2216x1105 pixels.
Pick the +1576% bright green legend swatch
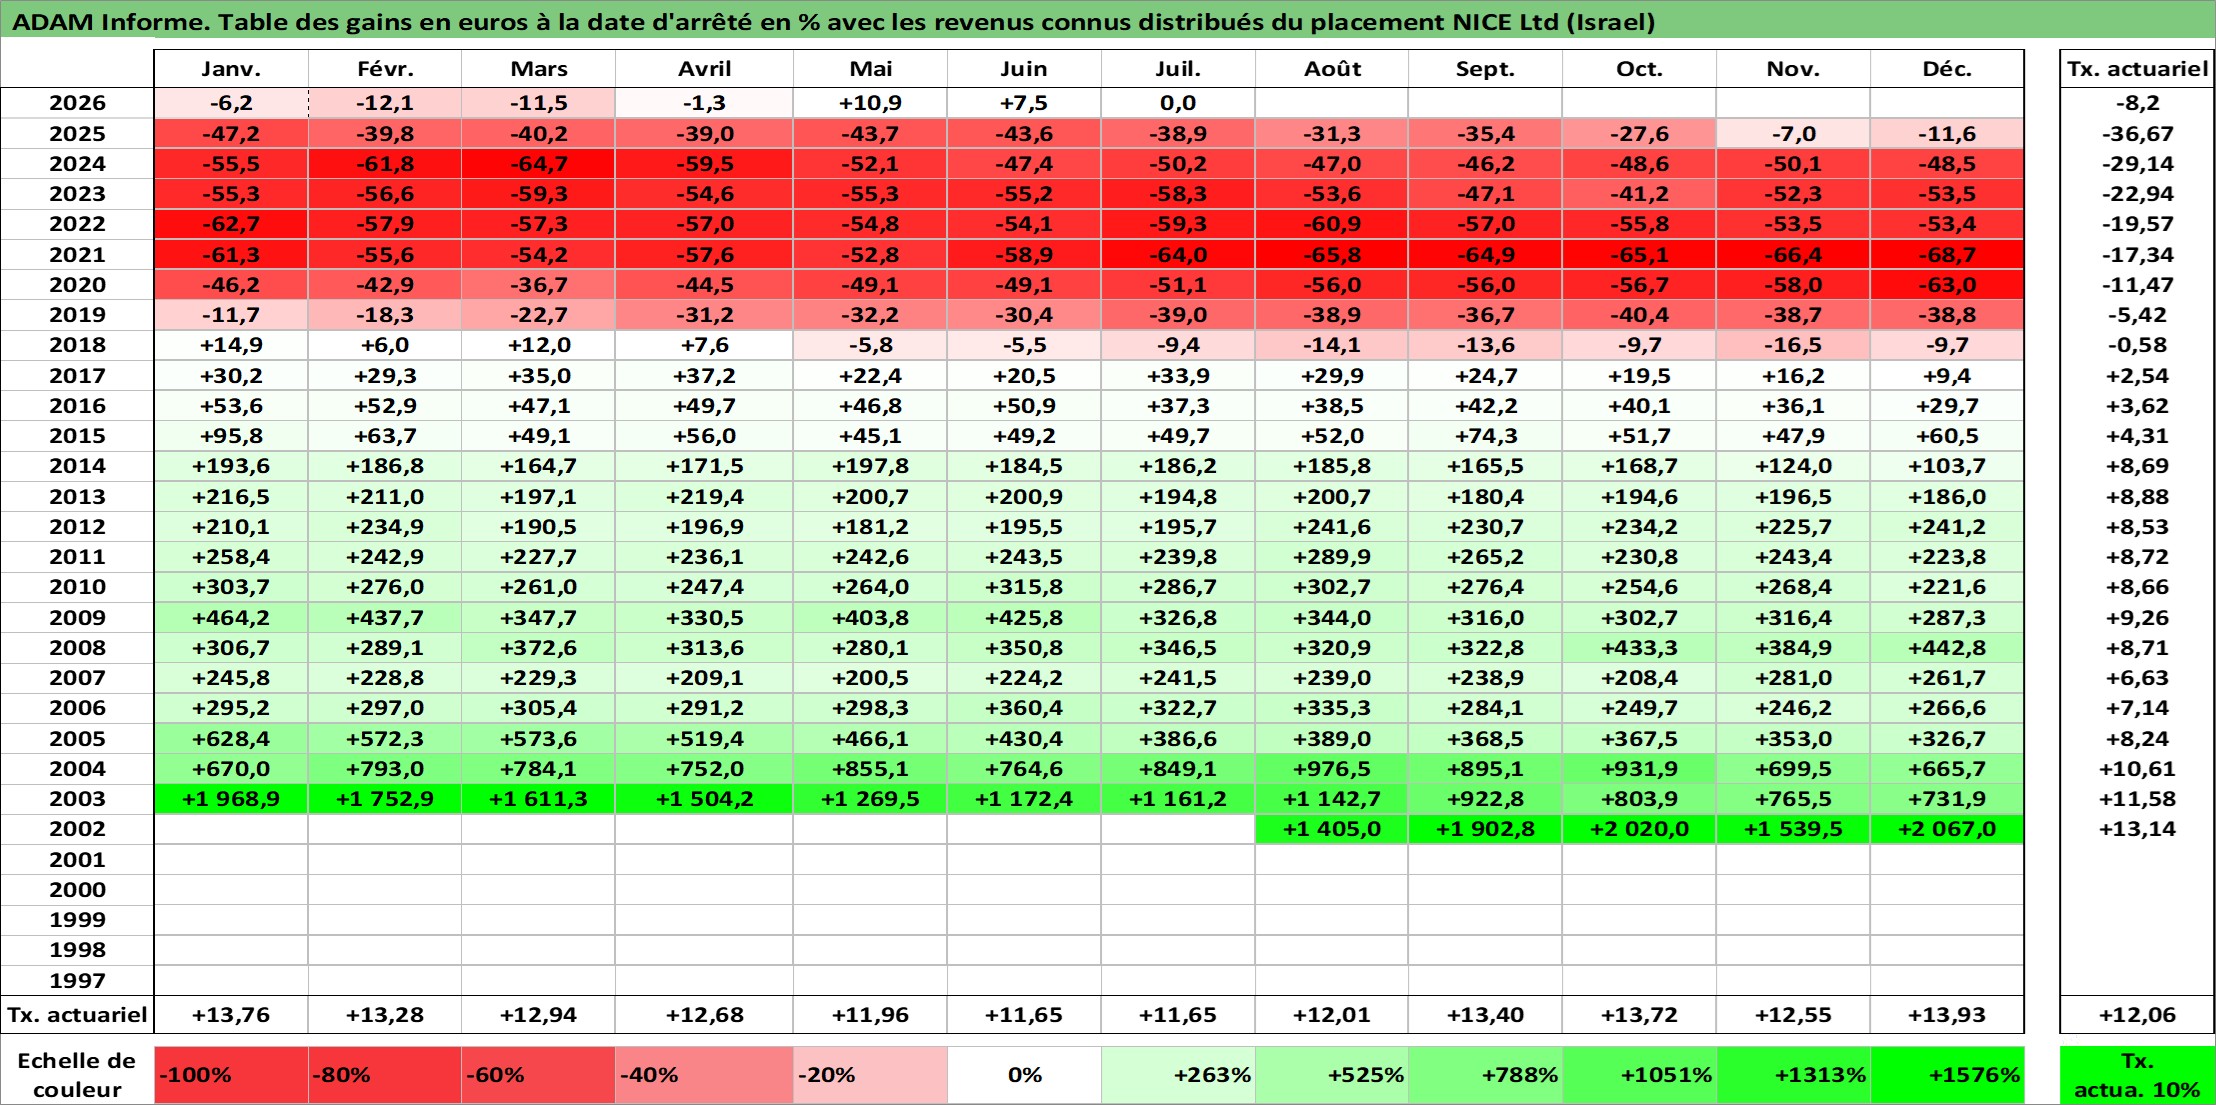[1947, 1075]
